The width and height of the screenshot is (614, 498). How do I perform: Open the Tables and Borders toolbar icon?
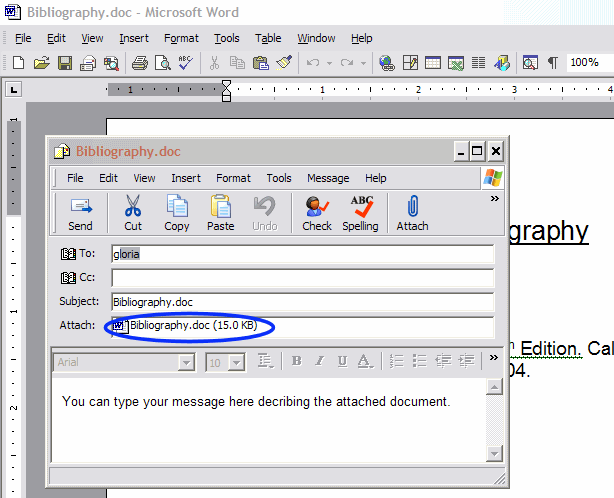[x=410, y=63]
